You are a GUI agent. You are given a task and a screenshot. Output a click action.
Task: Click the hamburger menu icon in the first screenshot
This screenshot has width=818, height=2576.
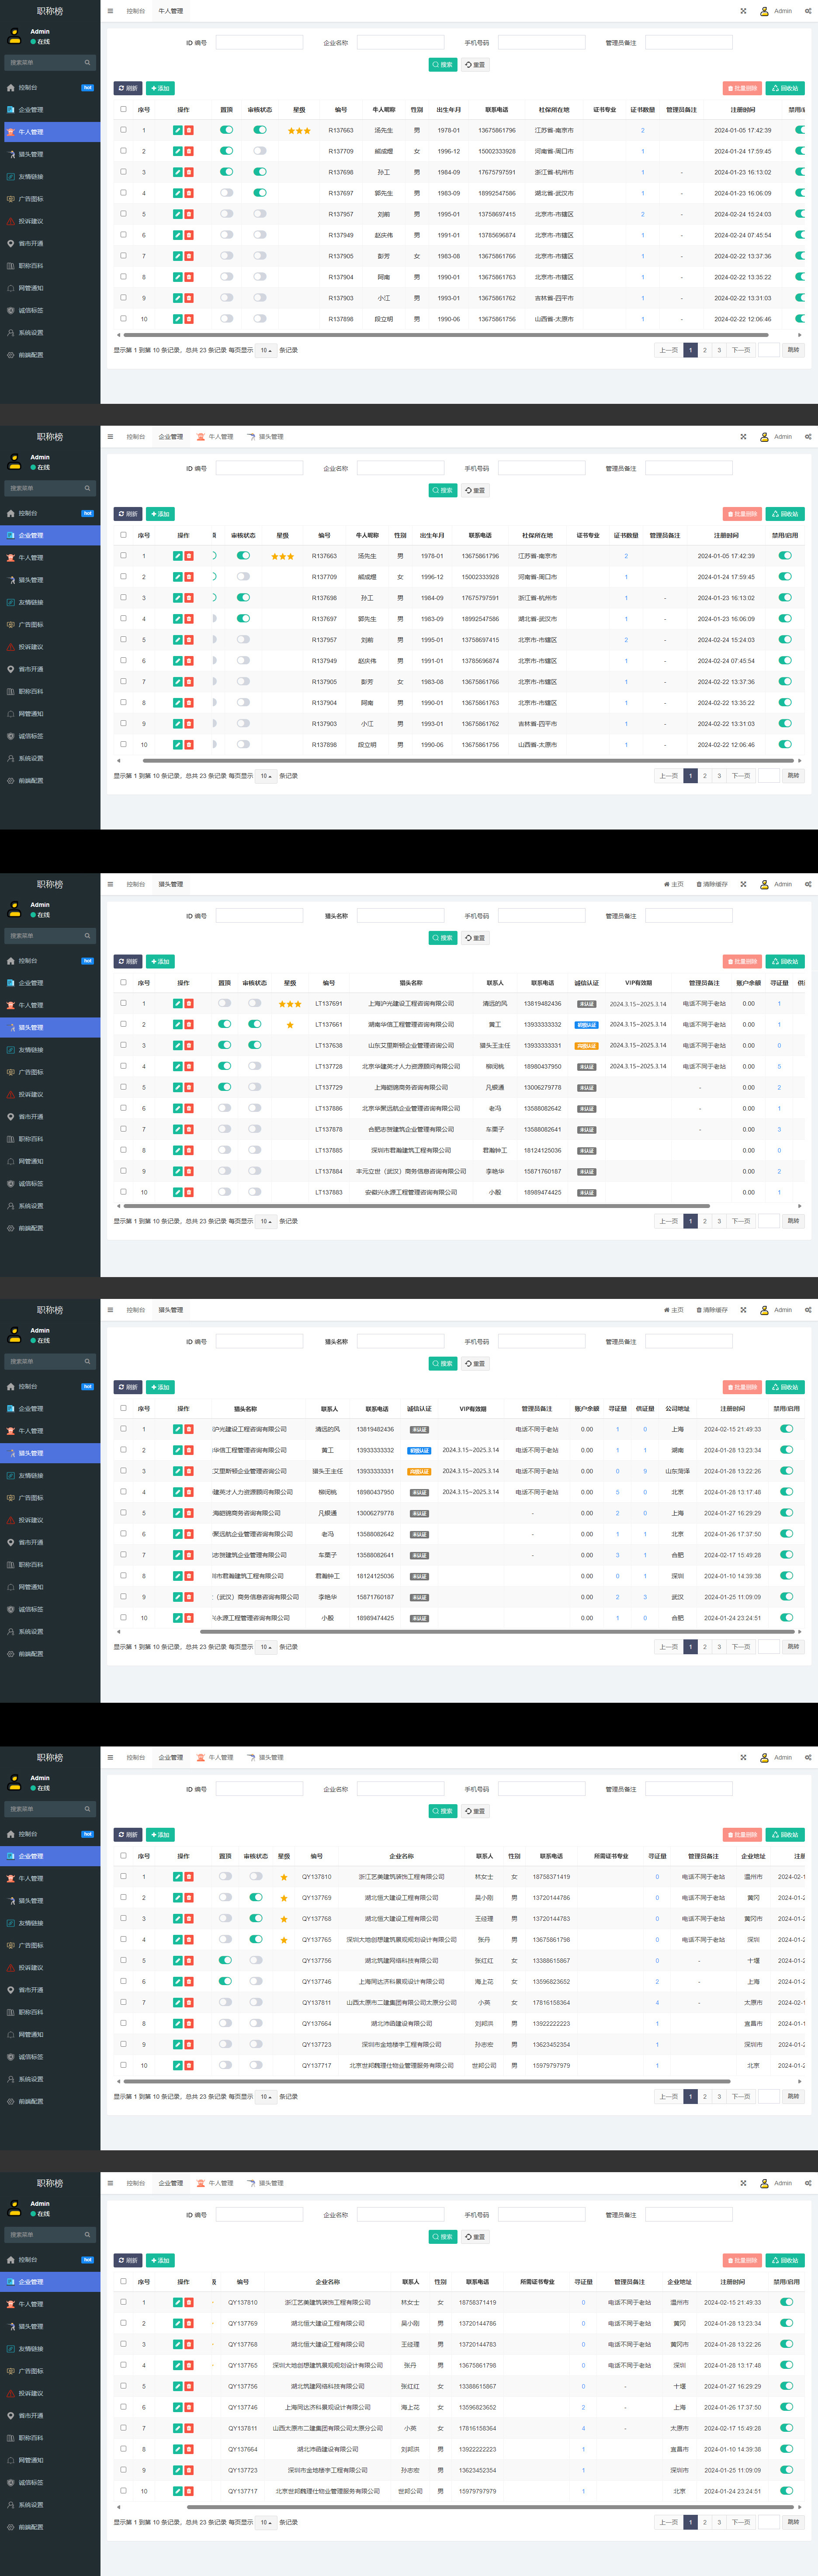[x=110, y=11]
